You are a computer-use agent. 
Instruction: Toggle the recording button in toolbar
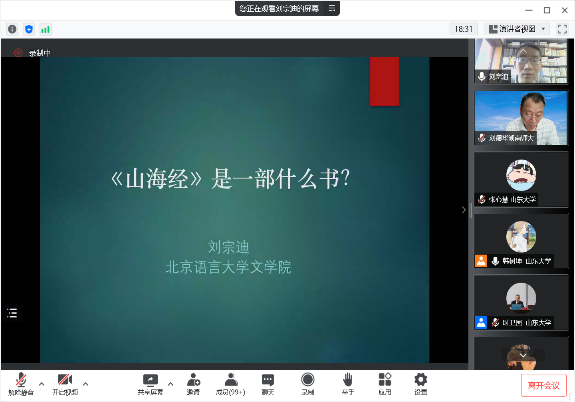308,384
